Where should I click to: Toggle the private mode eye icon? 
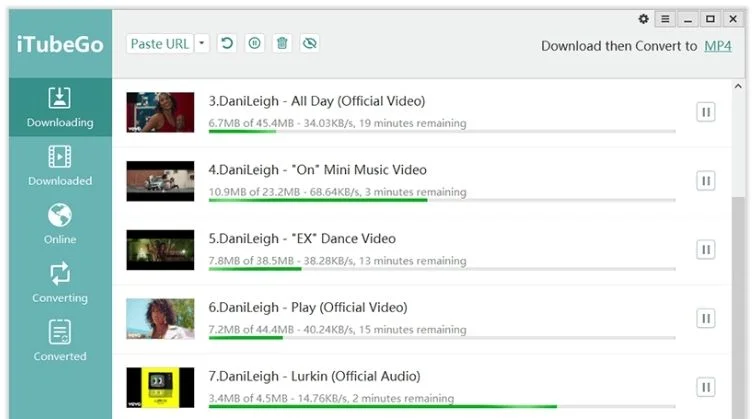(x=310, y=43)
